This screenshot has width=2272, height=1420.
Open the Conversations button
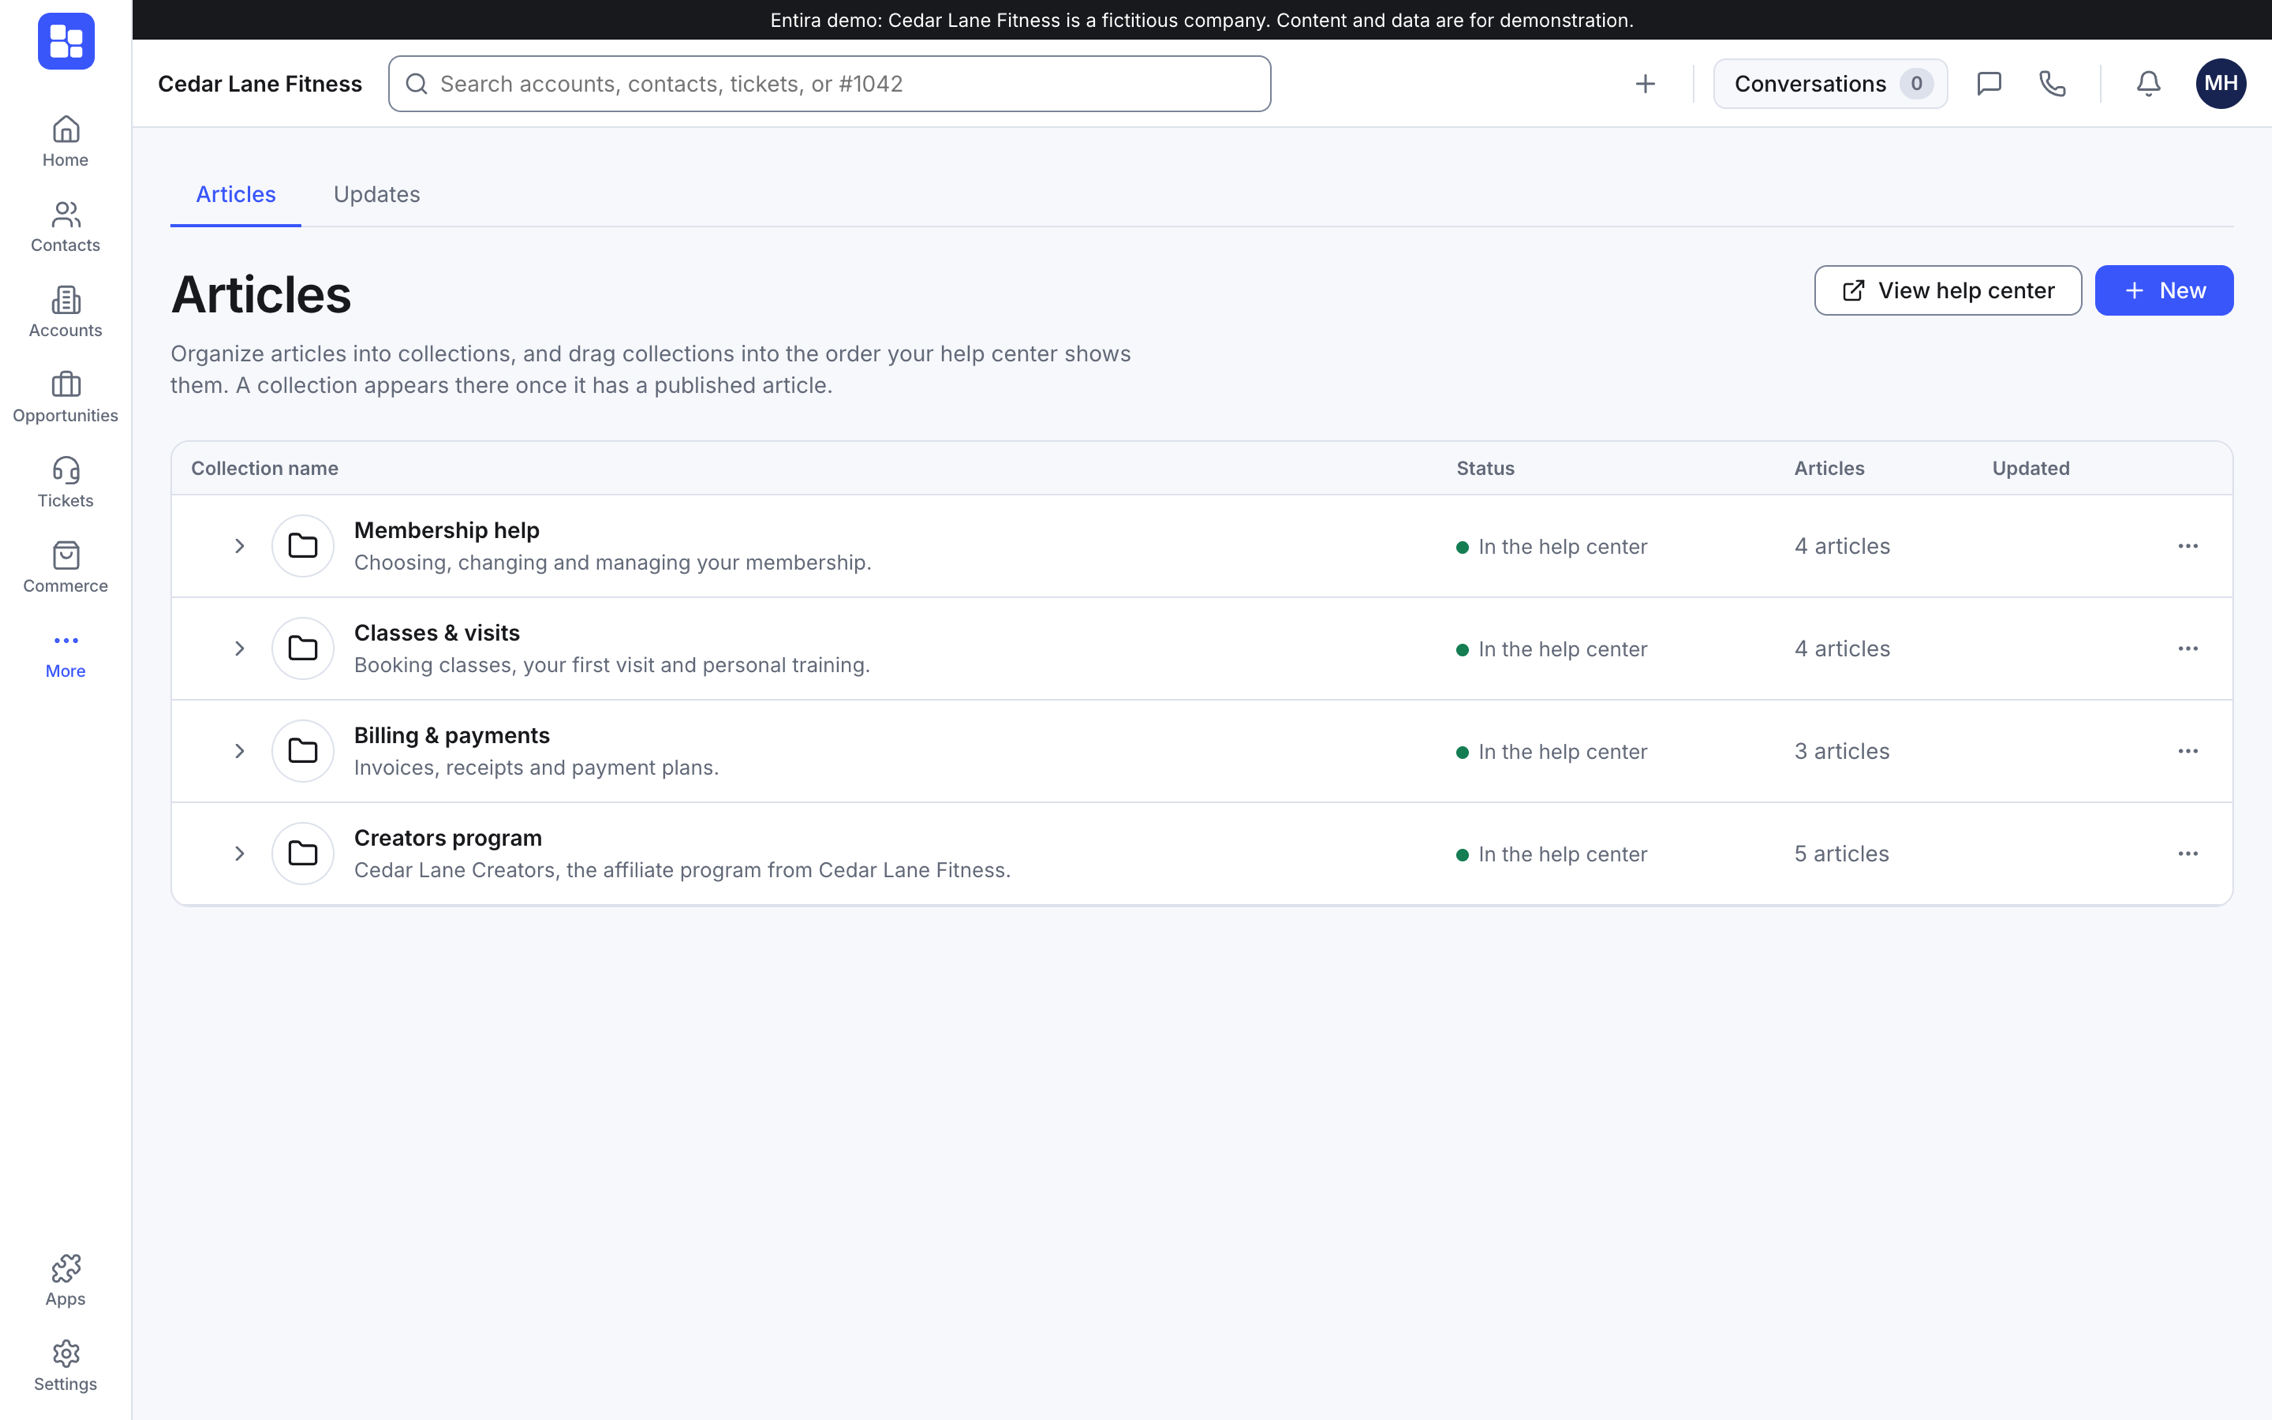1829,84
